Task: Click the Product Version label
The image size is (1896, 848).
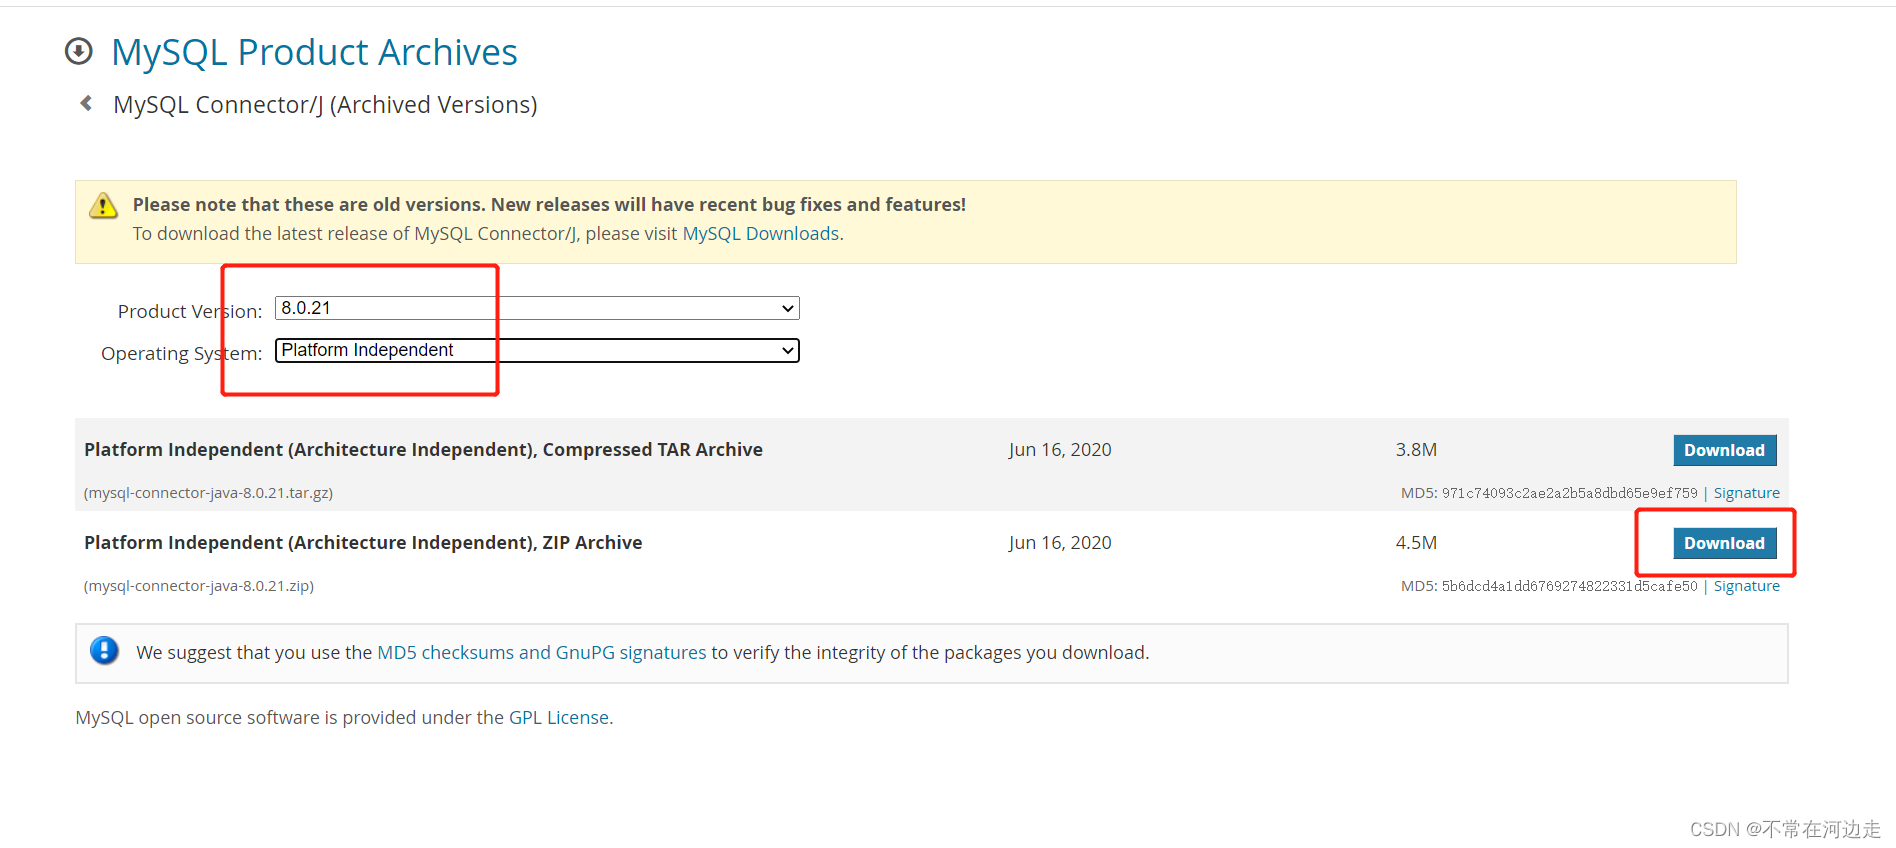Action: click(190, 311)
